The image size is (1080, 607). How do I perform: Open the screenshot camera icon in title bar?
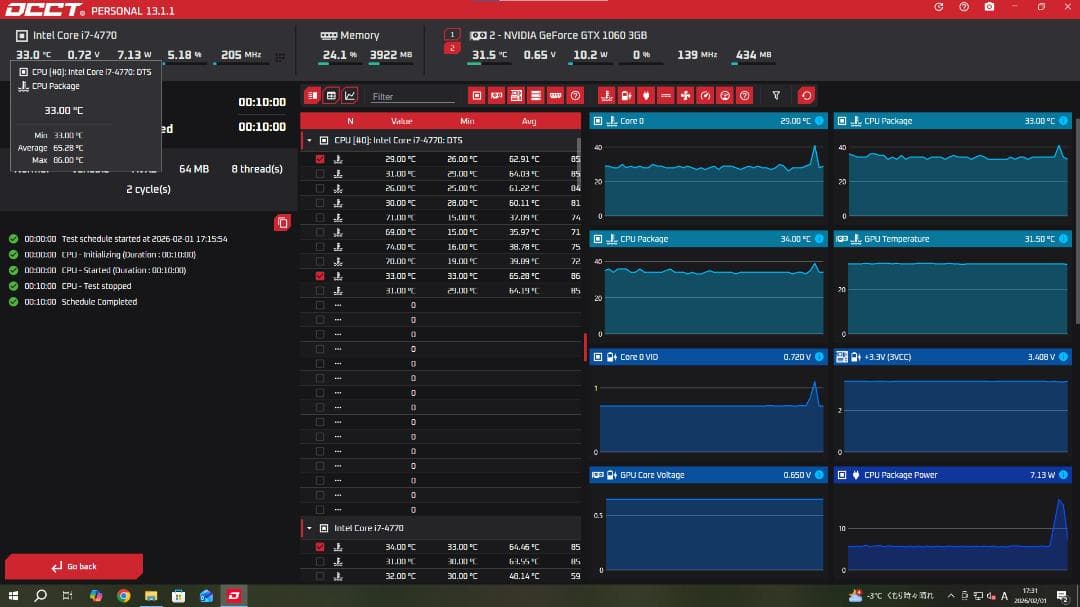pyautogui.click(x=989, y=7)
